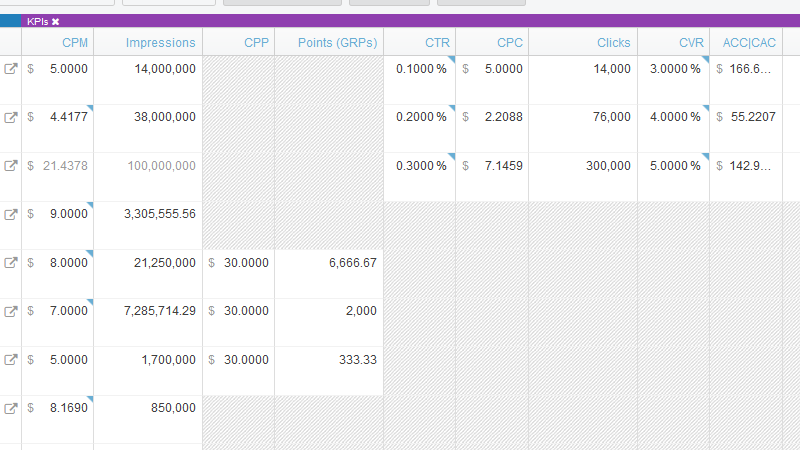Click the ACC|CAC value 142.9...
The height and width of the screenshot is (450, 800).
750,166
